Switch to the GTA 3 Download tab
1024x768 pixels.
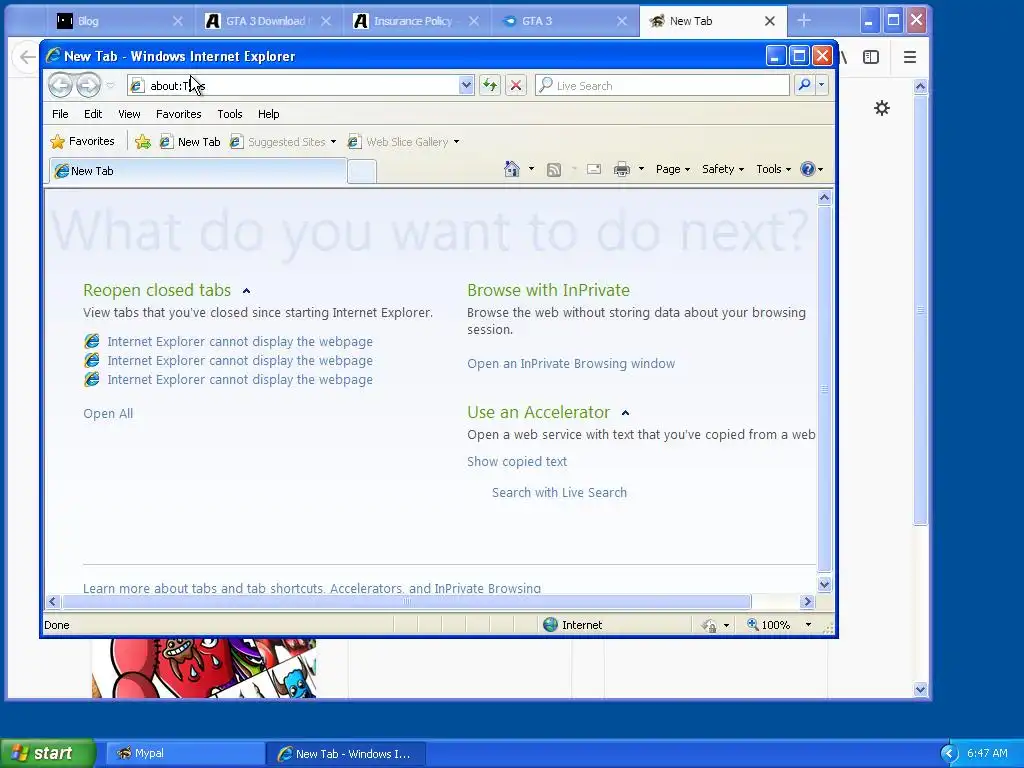click(268, 21)
